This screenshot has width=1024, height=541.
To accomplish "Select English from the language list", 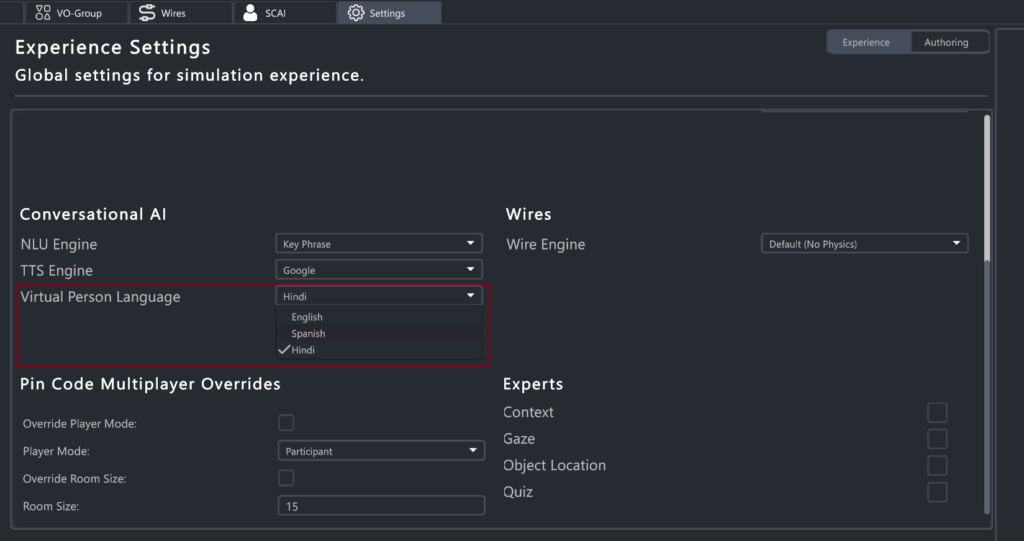I will [x=307, y=317].
